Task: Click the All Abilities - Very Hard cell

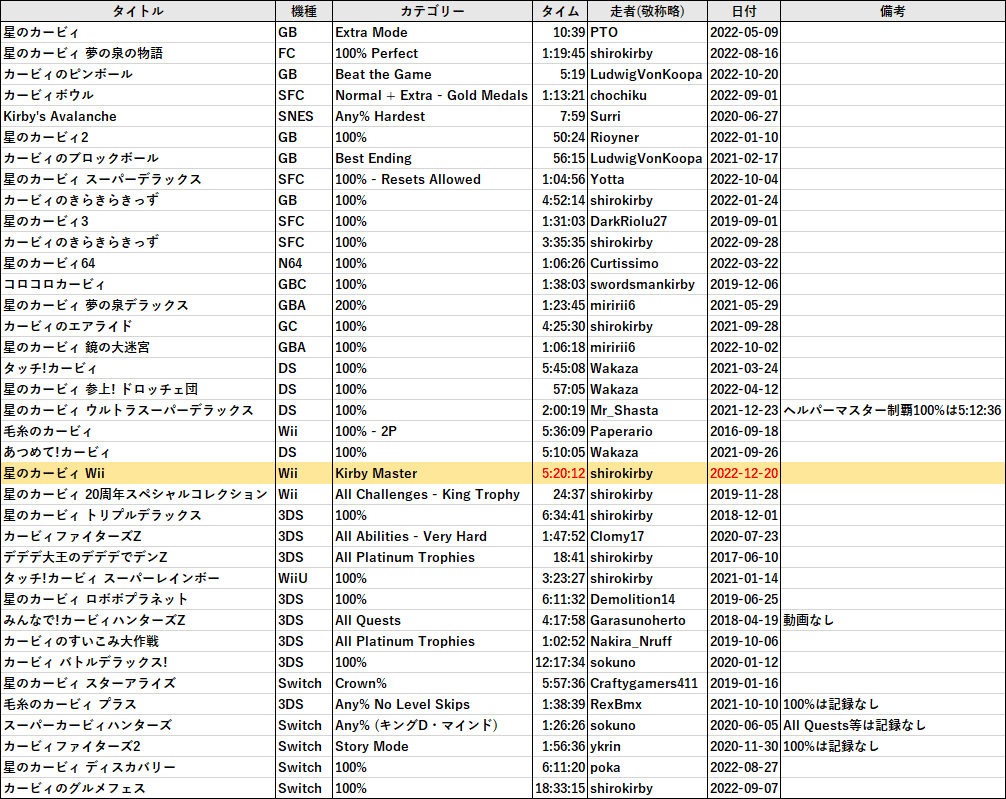Action: coord(432,537)
